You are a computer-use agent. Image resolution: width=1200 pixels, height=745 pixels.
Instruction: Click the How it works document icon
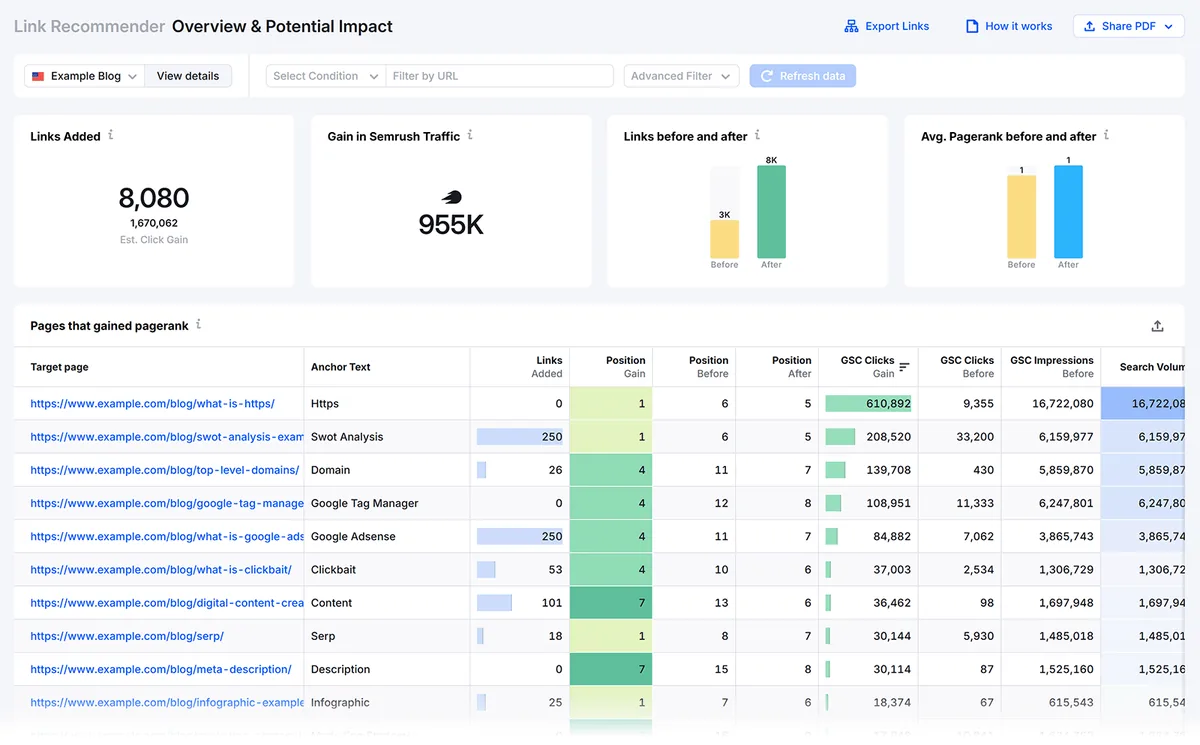pos(971,26)
